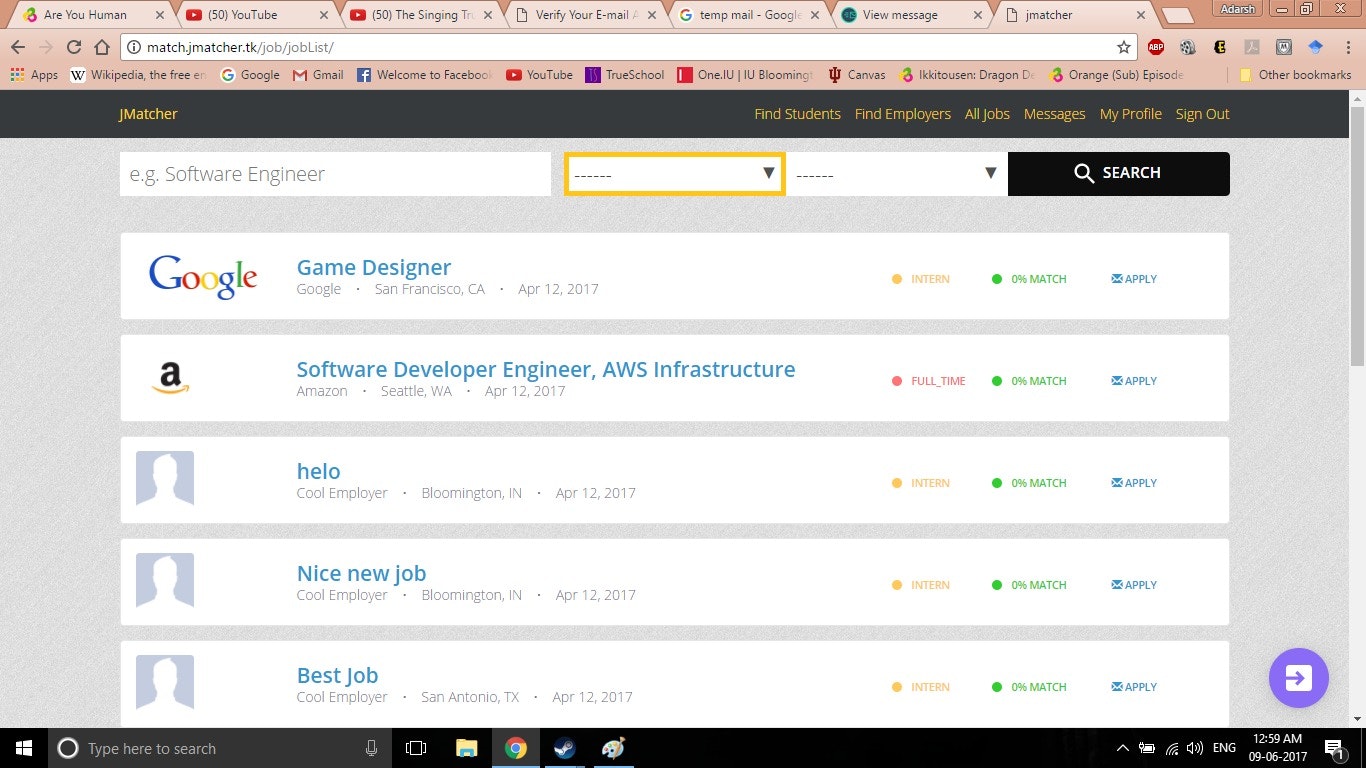
Task: Open File Explorer from the taskbar
Action: point(466,748)
